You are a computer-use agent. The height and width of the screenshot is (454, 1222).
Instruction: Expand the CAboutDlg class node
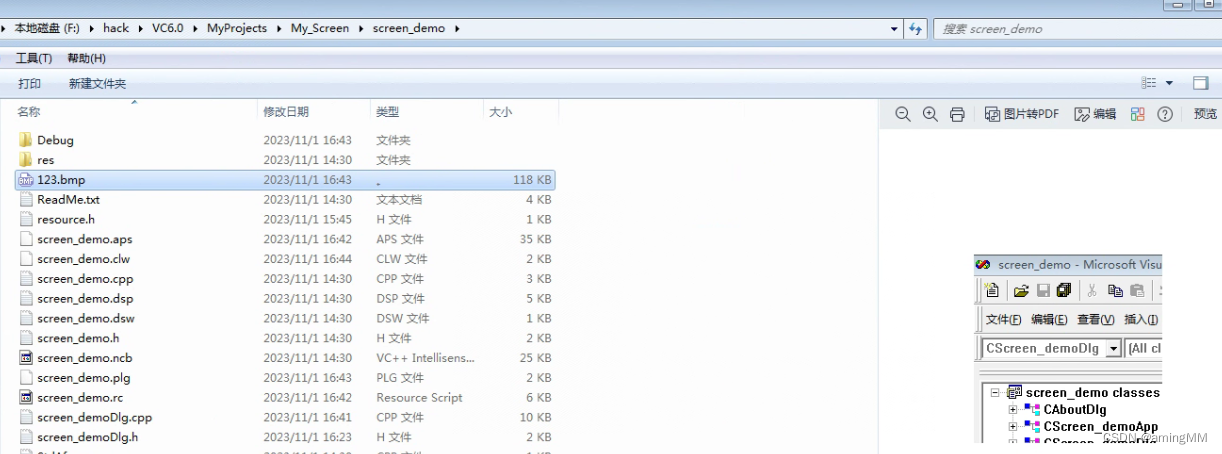(x=1013, y=410)
